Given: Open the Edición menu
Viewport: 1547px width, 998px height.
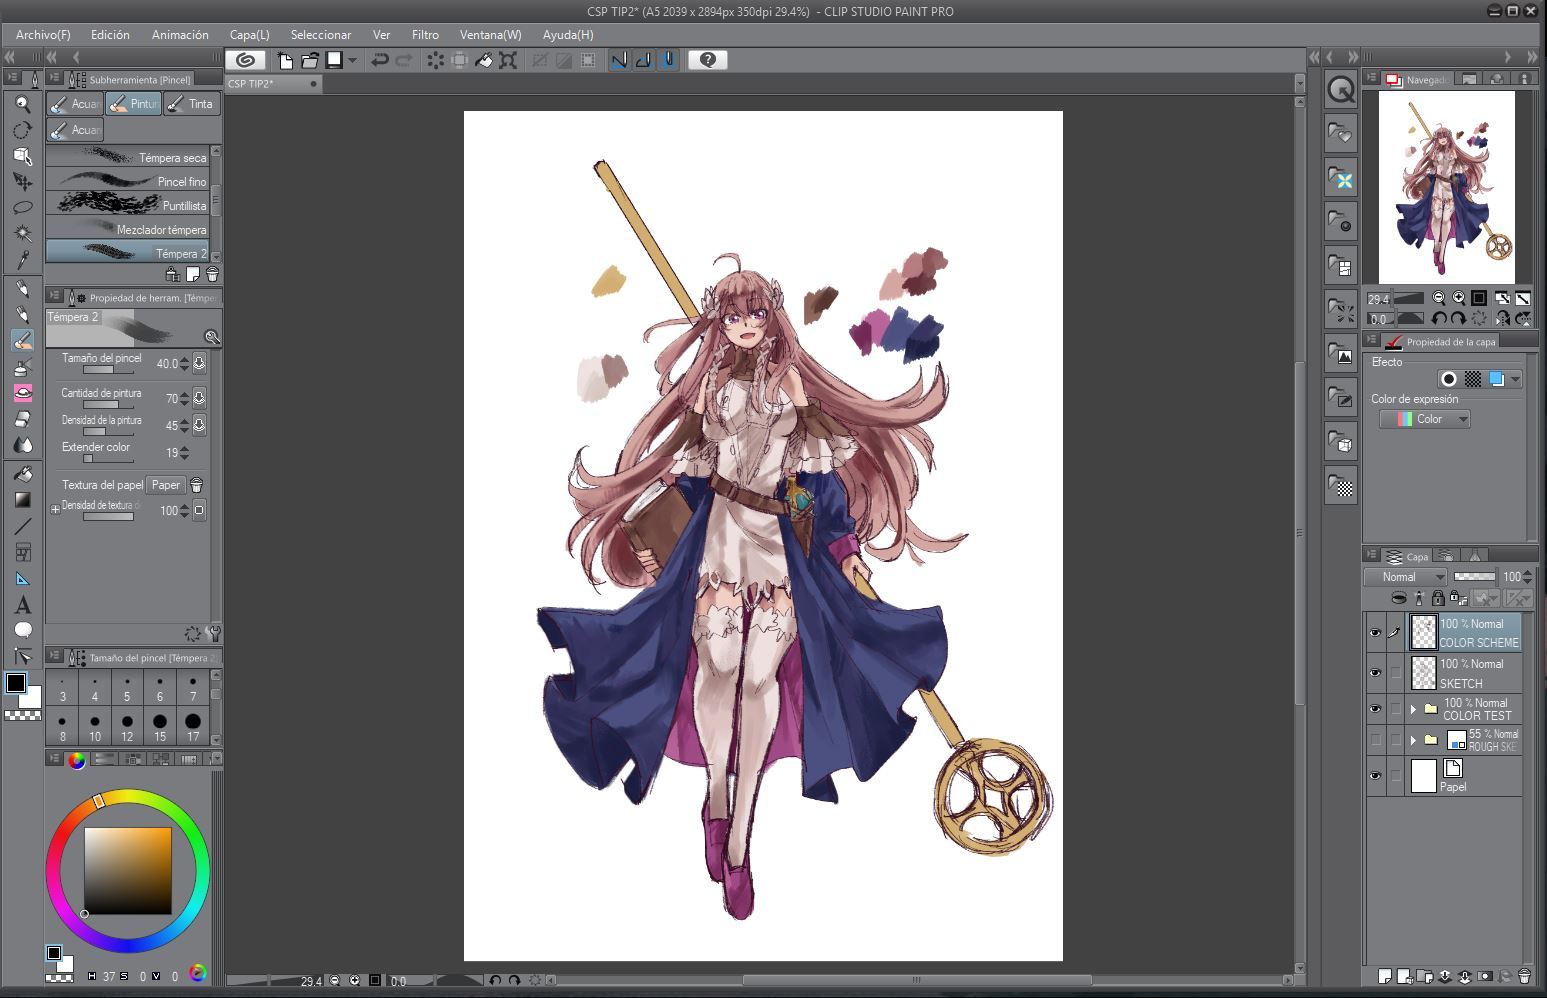Looking at the screenshot, I should click(x=110, y=35).
